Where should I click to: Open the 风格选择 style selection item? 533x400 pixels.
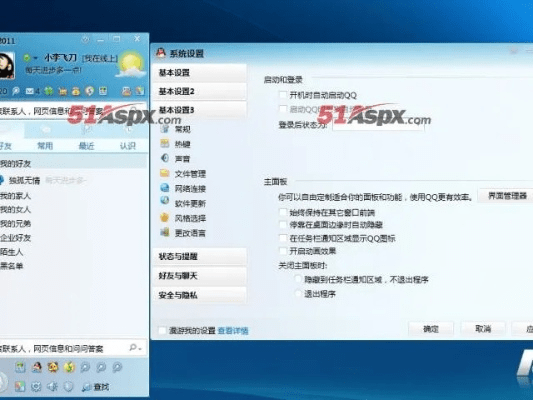click(x=183, y=218)
